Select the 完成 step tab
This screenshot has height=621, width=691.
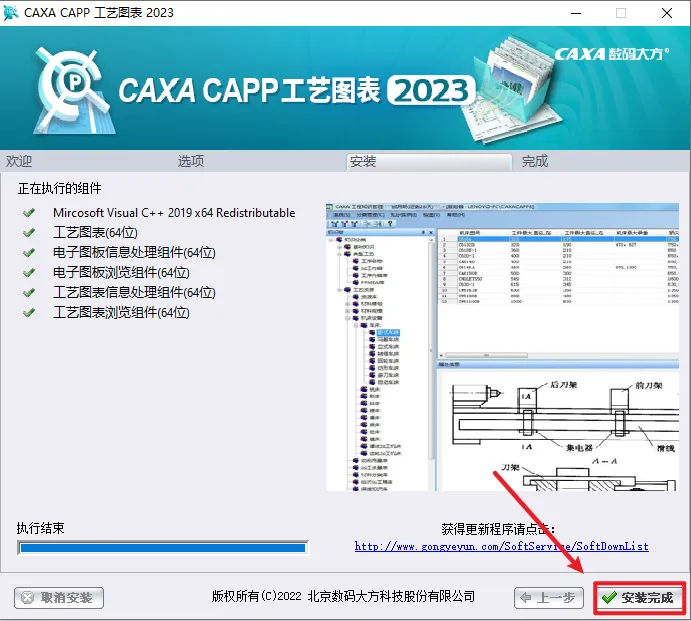535,161
